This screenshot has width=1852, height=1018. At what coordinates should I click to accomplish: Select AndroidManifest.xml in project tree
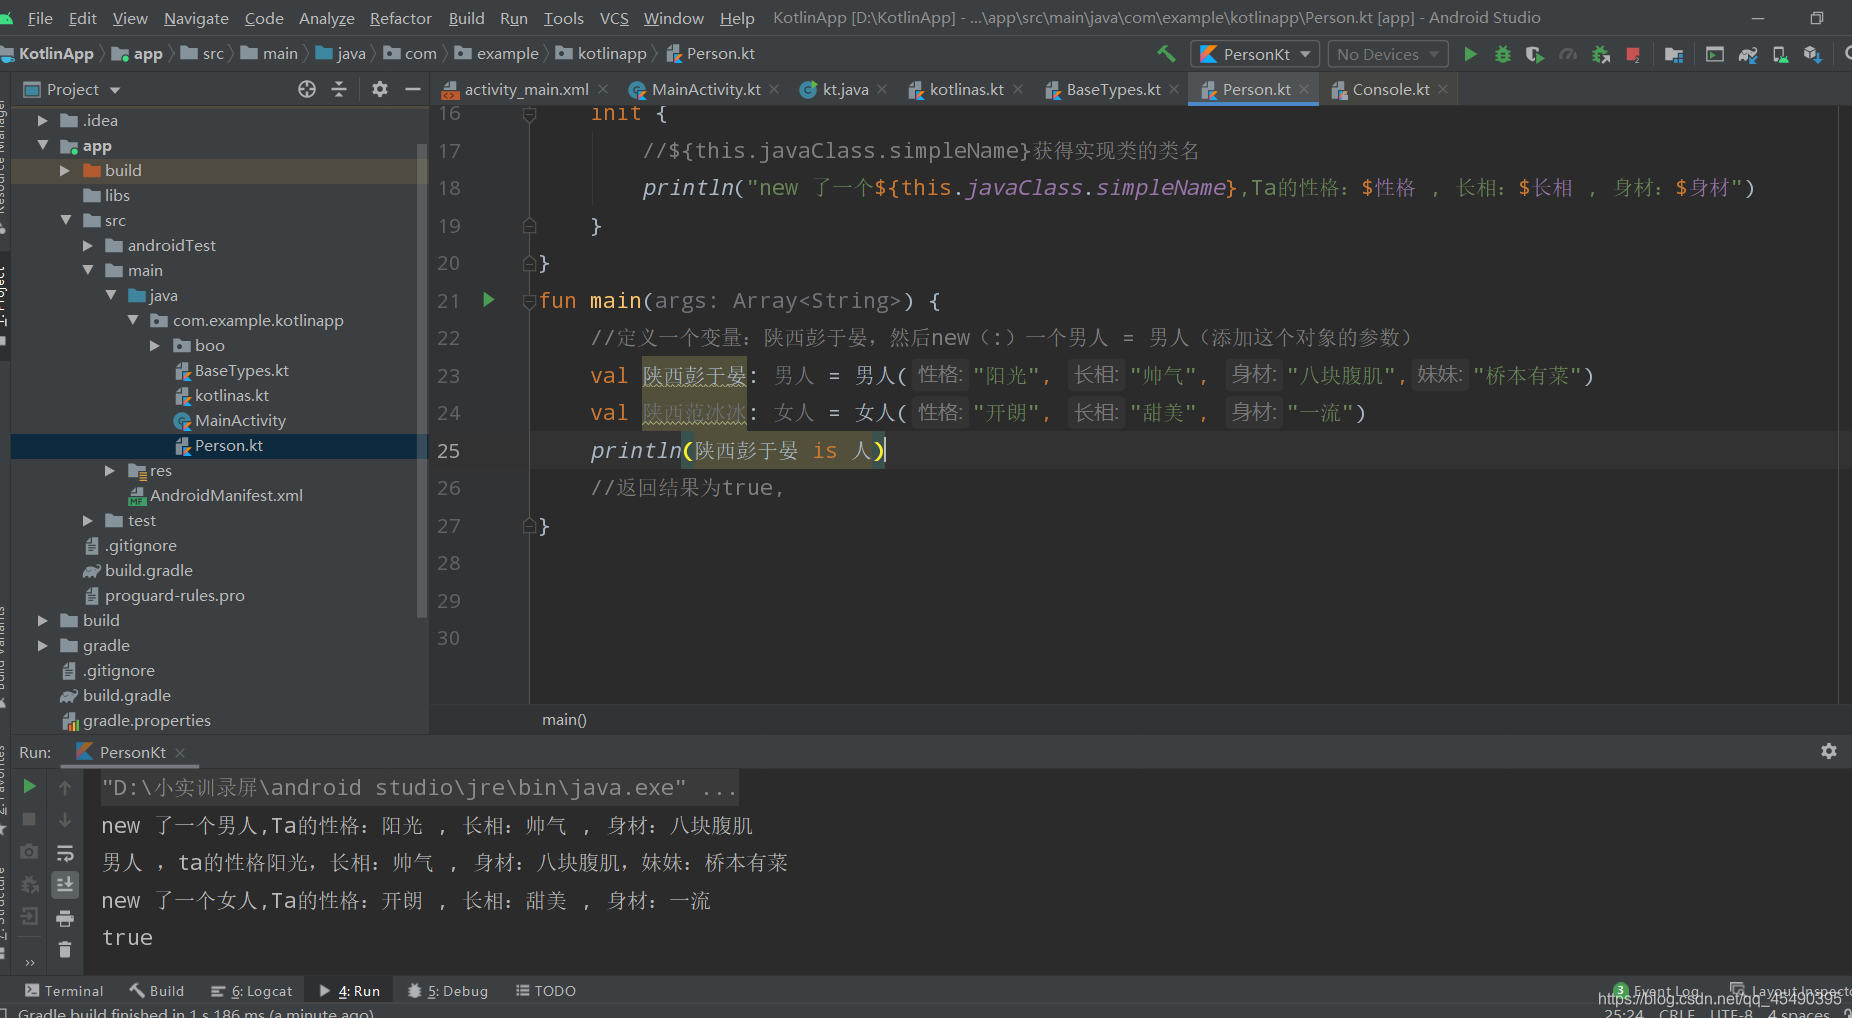[x=226, y=495]
